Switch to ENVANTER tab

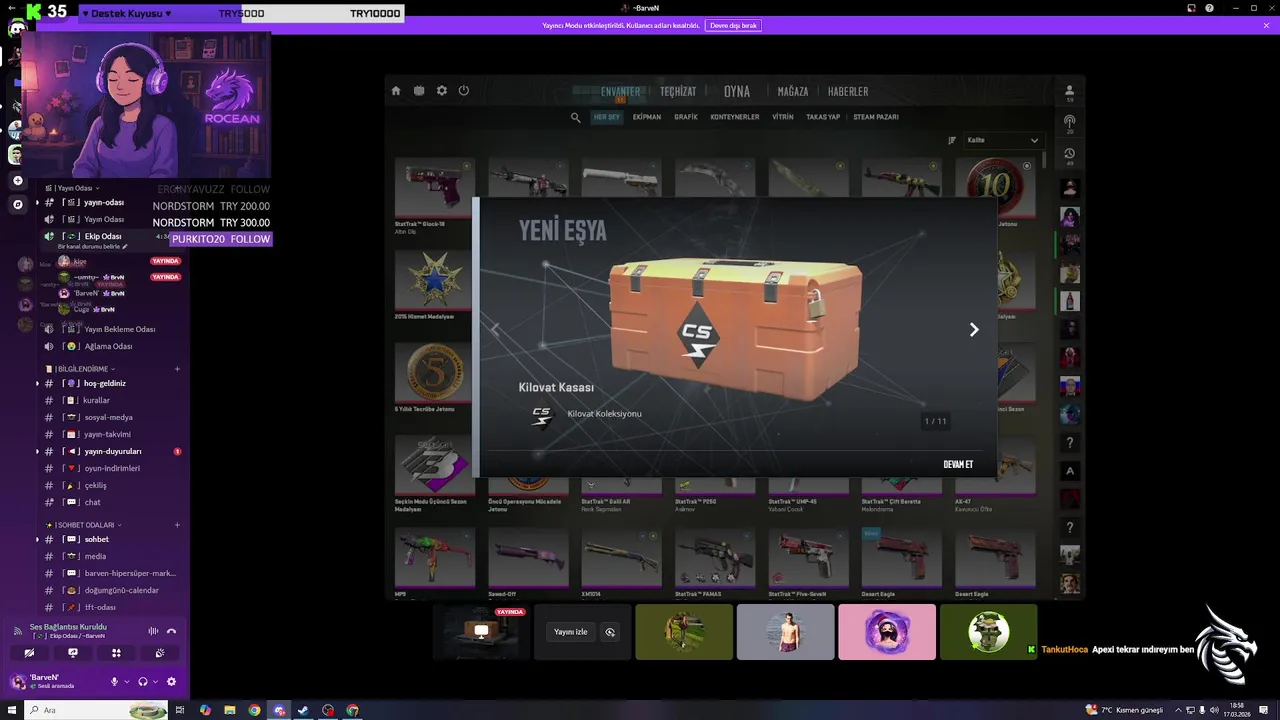coord(620,91)
